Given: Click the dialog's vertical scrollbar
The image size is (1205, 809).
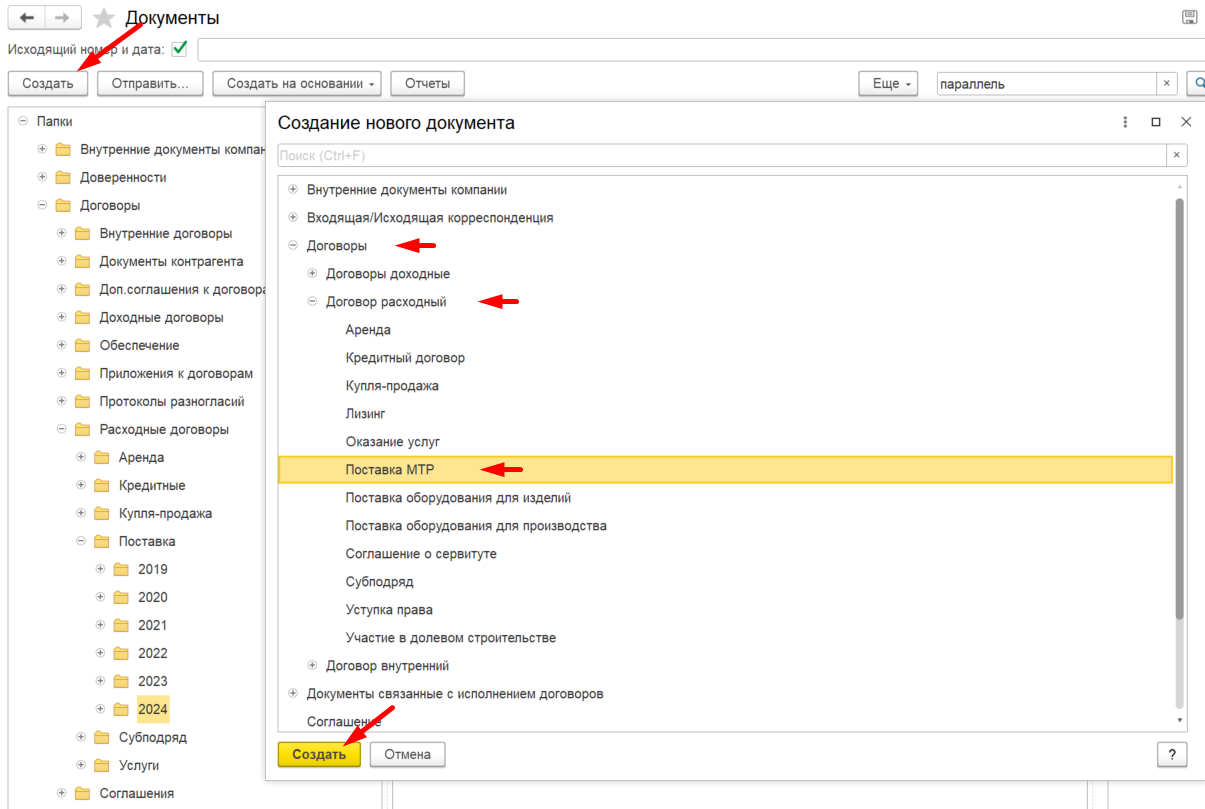Looking at the screenshot, I should pyautogui.click(x=1180, y=410).
